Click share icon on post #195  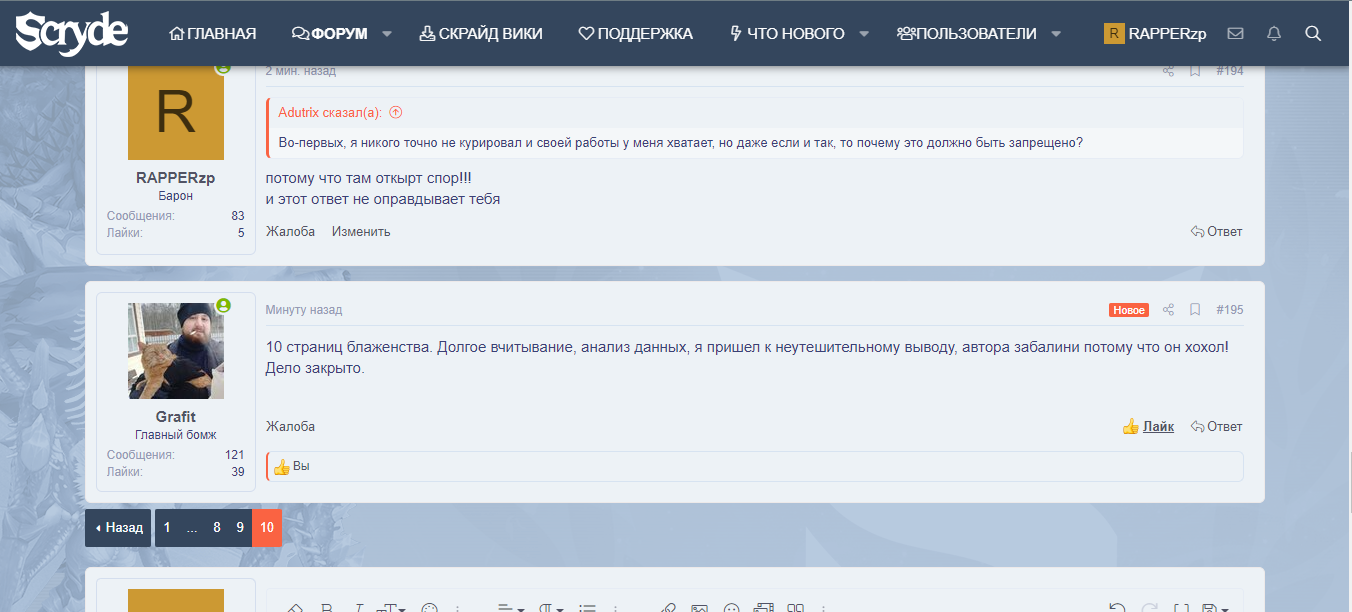(1168, 310)
